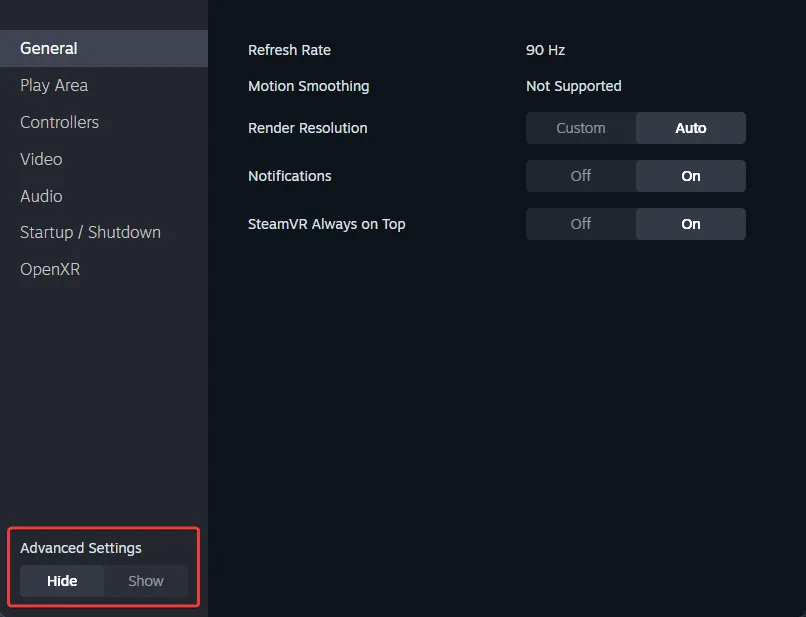This screenshot has width=806, height=617.
Task: Click the Advanced Settings label
Action: click(x=81, y=548)
